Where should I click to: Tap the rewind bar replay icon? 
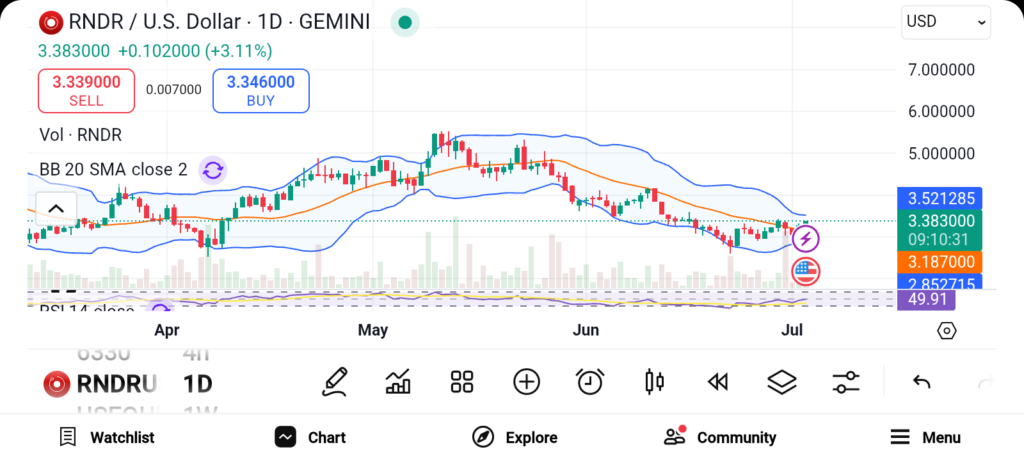tap(718, 382)
